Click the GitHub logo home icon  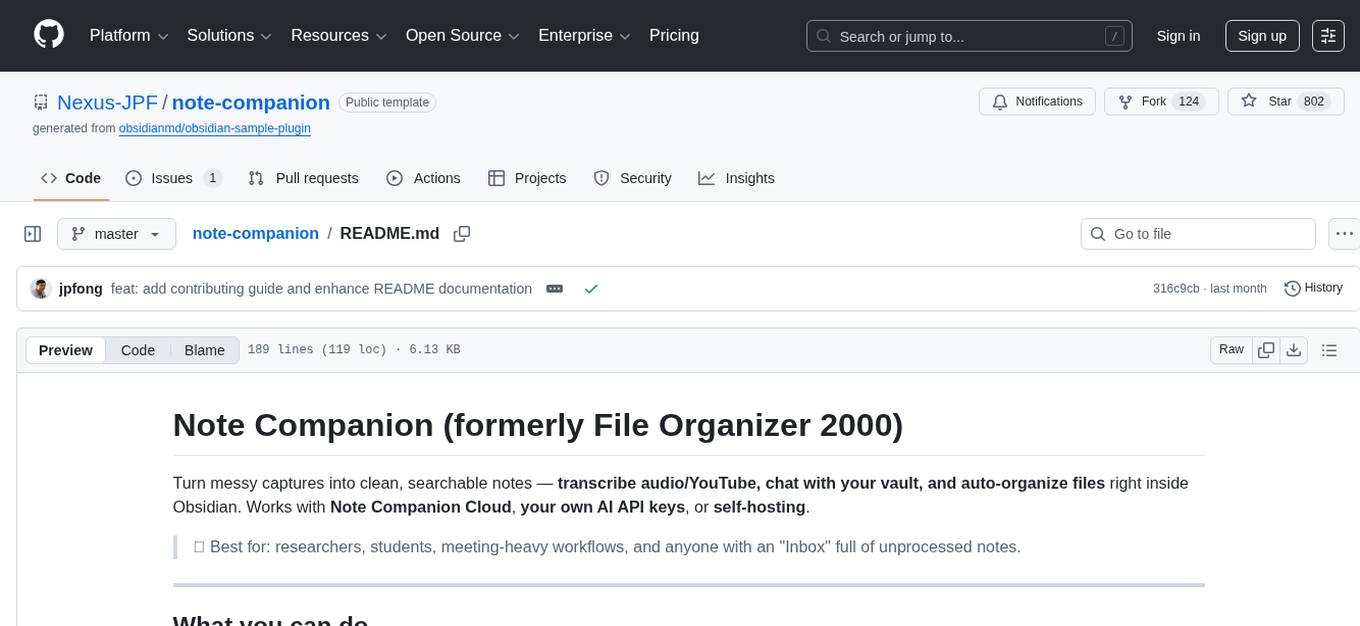coord(48,35)
